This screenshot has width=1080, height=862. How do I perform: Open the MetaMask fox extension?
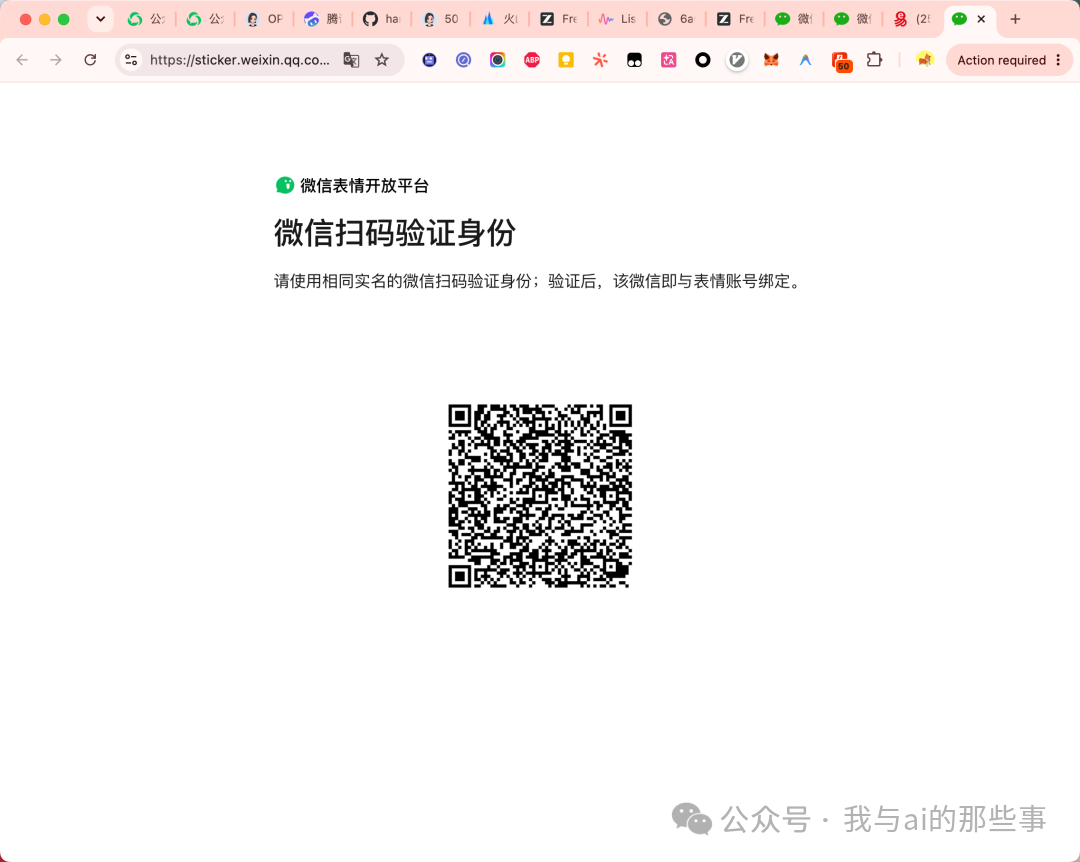pos(771,60)
